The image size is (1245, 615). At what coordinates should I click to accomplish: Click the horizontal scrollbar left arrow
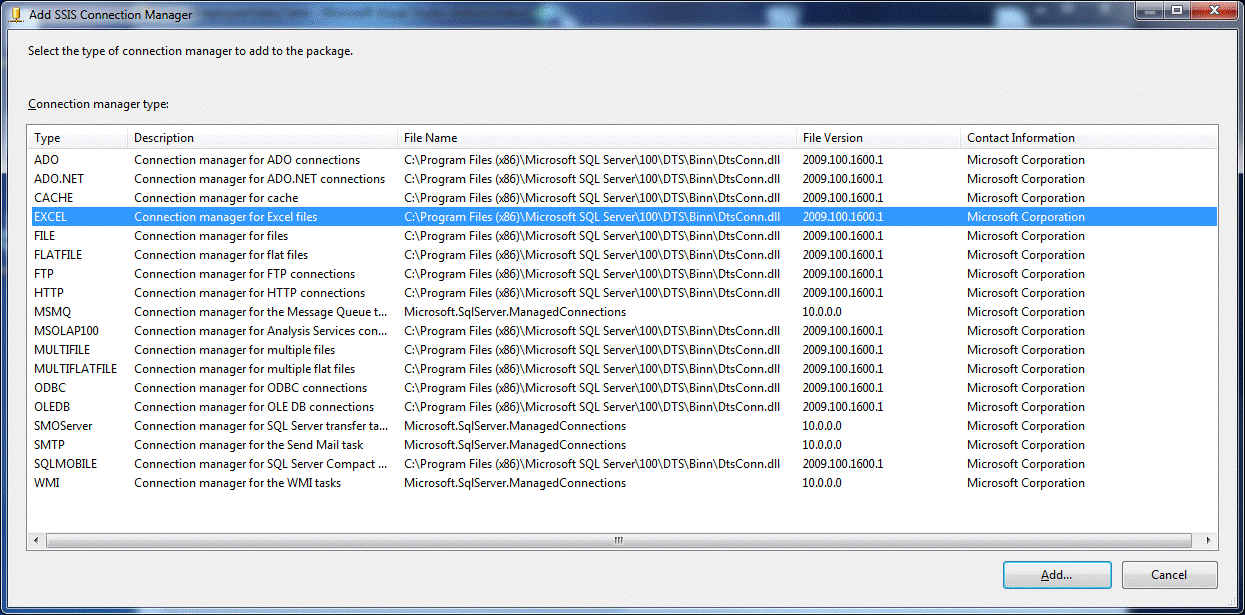[37, 540]
